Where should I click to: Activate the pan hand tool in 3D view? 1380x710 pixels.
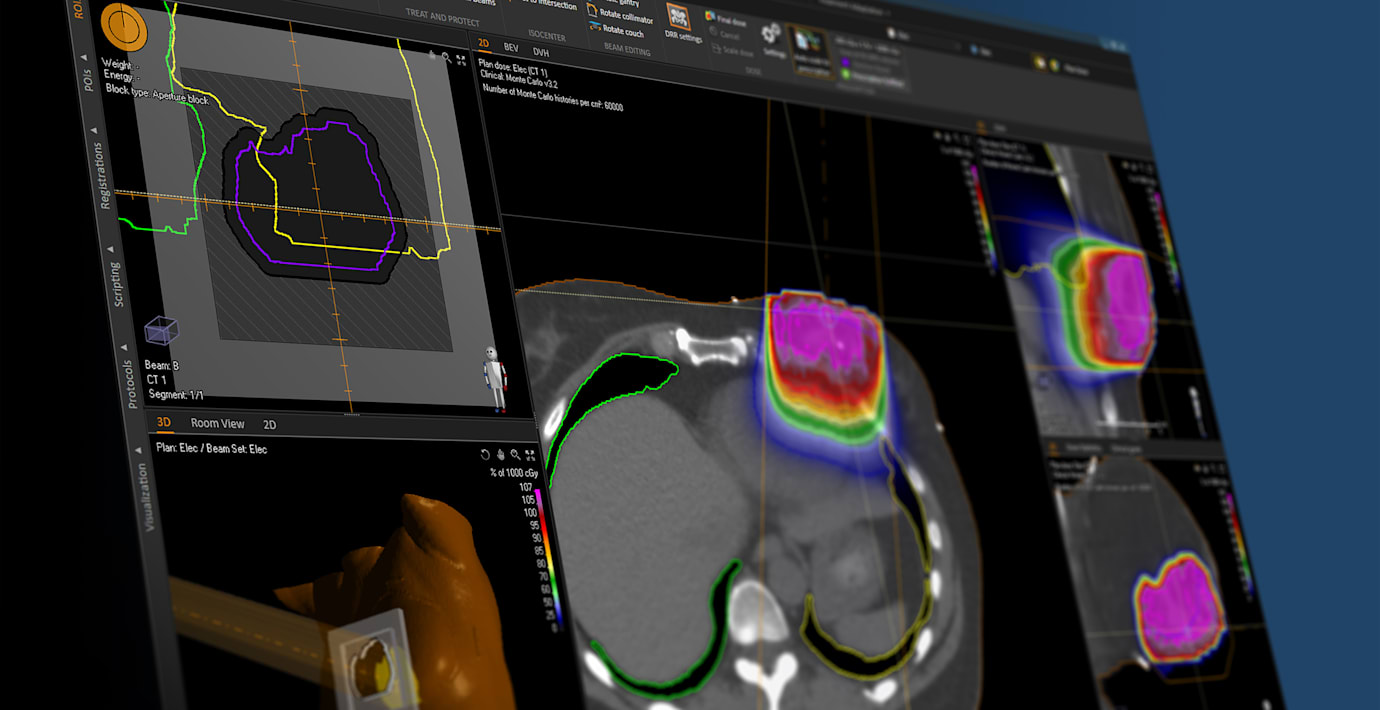[500, 454]
